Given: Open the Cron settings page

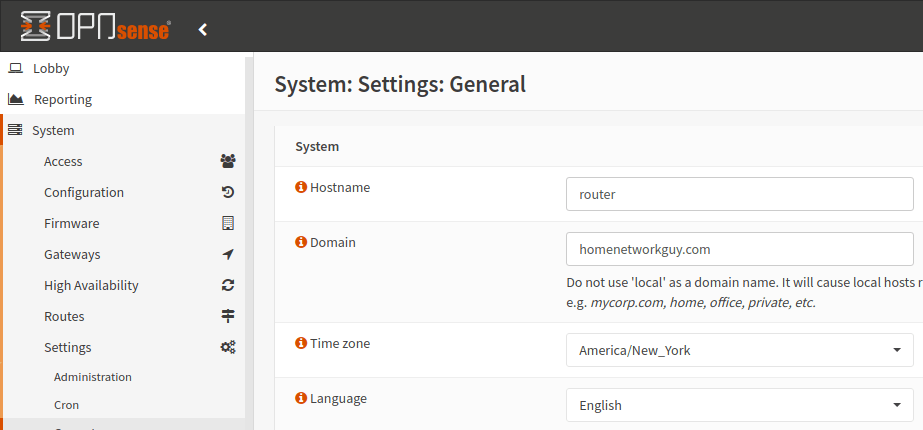Looking at the screenshot, I should [x=66, y=405].
